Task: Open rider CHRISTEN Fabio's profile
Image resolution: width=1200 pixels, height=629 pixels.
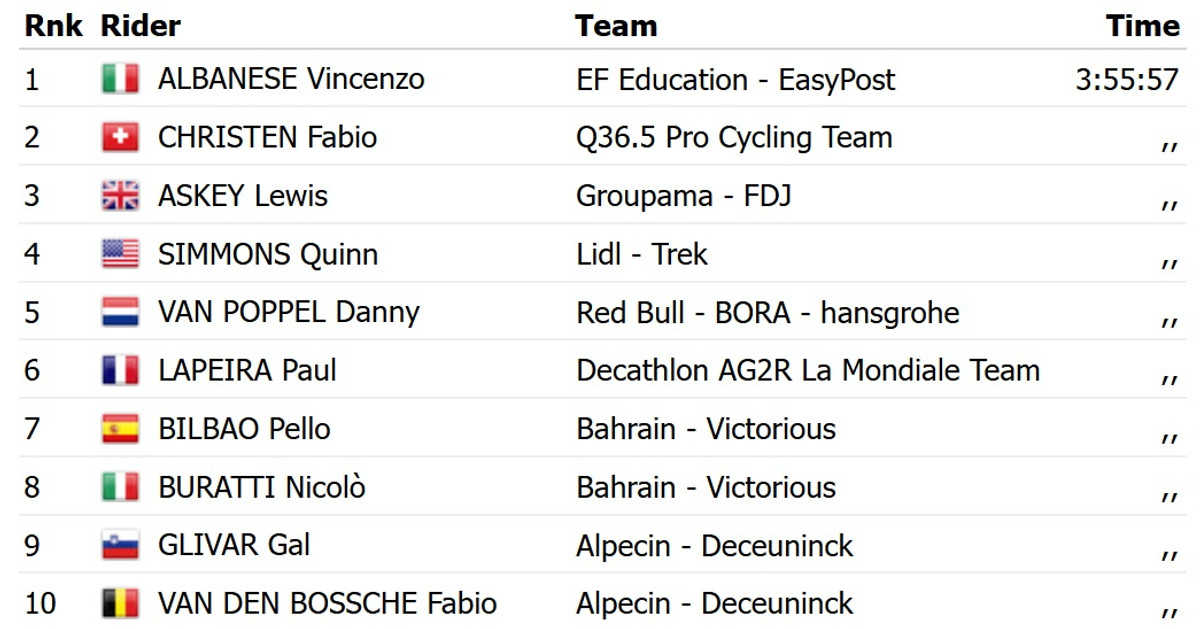Action: (x=267, y=137)
